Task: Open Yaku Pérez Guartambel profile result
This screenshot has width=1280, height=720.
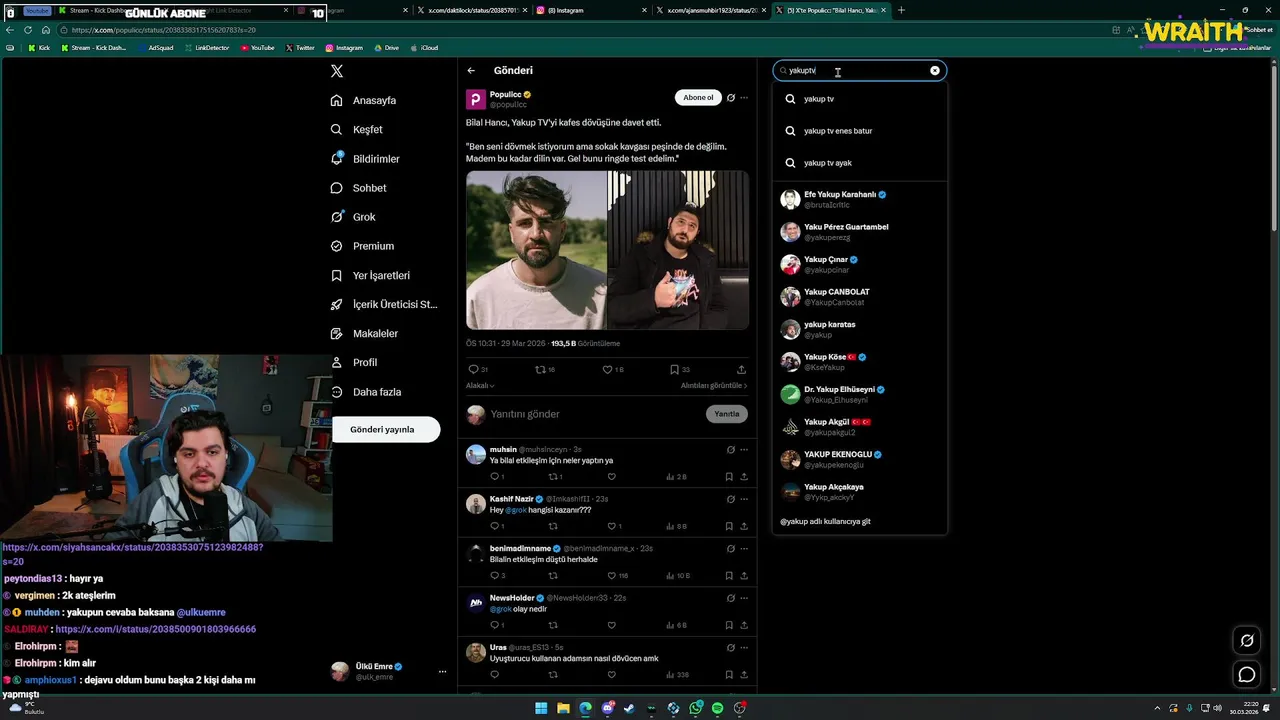Action: (859, 232)
